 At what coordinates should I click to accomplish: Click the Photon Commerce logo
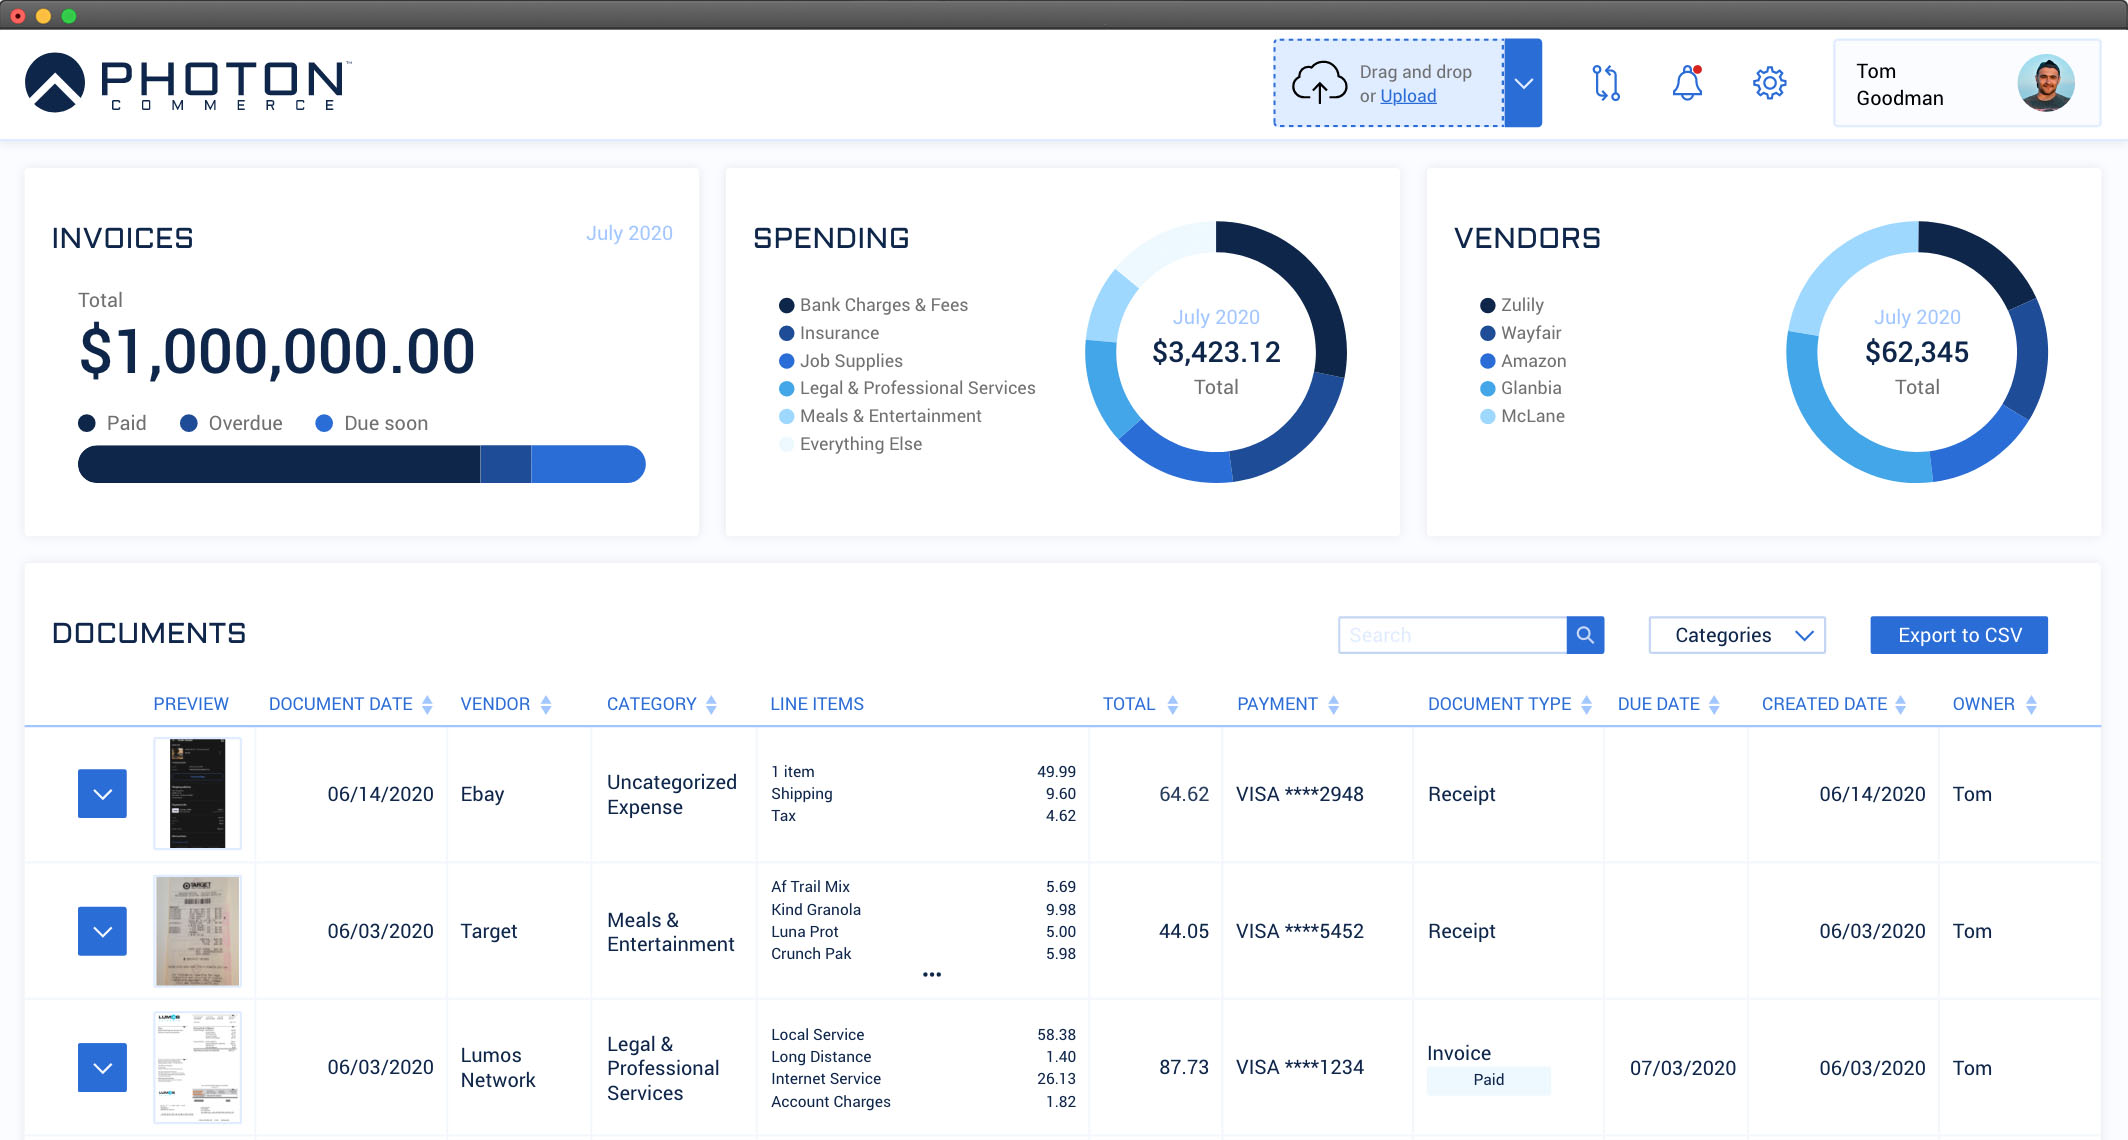[x=185, y=83]
